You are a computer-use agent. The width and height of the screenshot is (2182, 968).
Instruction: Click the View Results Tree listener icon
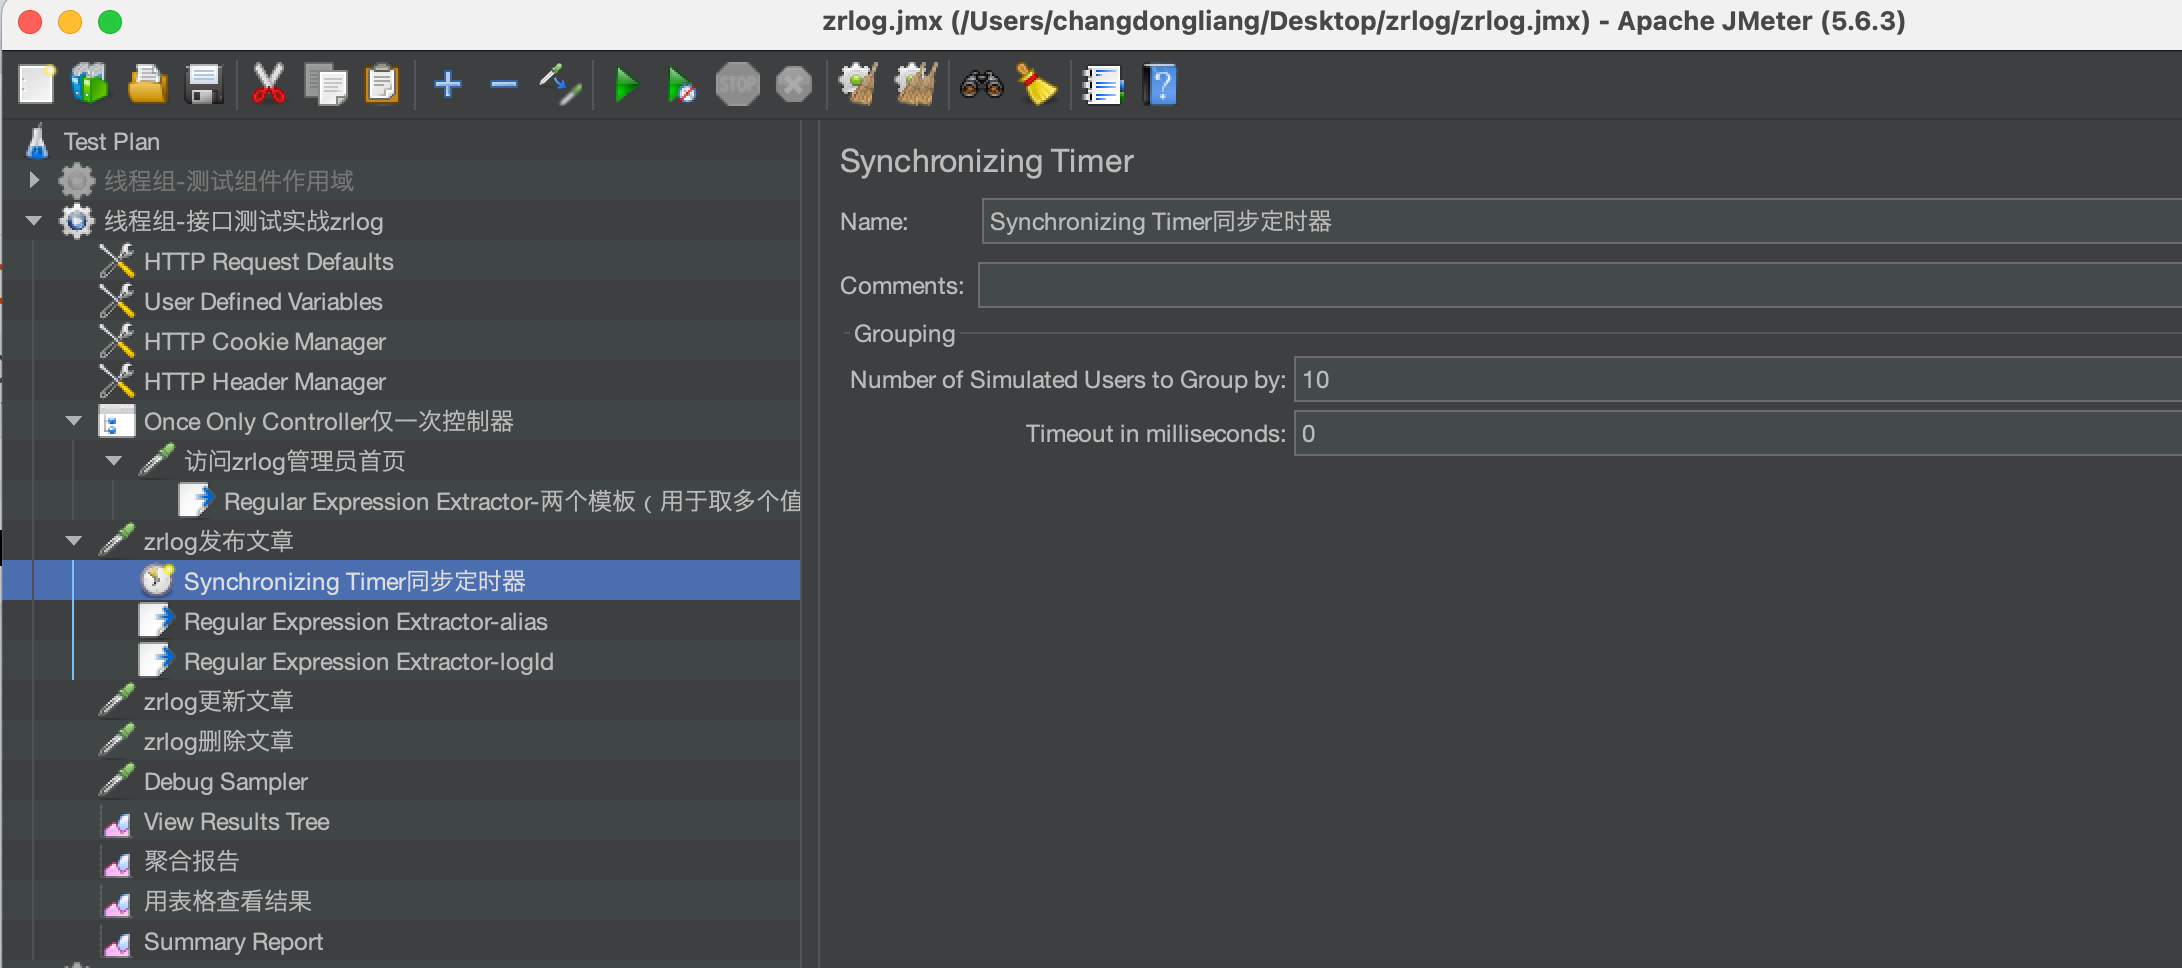click(117, 823)
